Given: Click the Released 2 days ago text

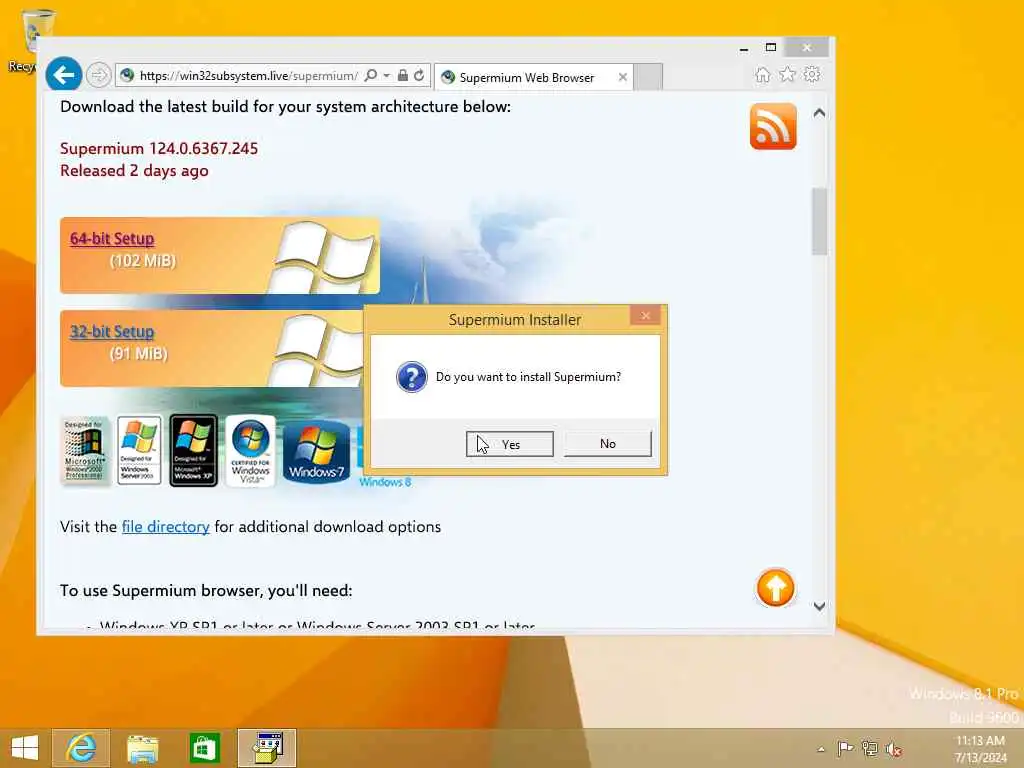Looking at the screenshot, I should click(134, 170).
